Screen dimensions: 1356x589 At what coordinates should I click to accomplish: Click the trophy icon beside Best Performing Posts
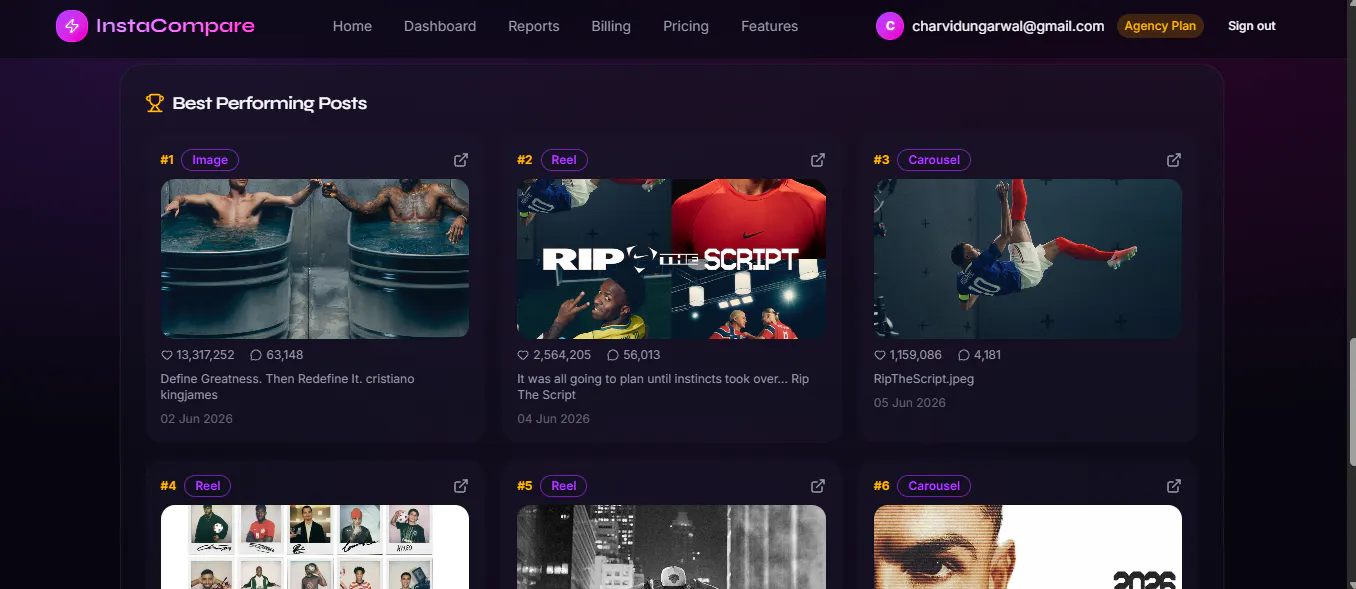pyautogui.click(x=155, y=103)
